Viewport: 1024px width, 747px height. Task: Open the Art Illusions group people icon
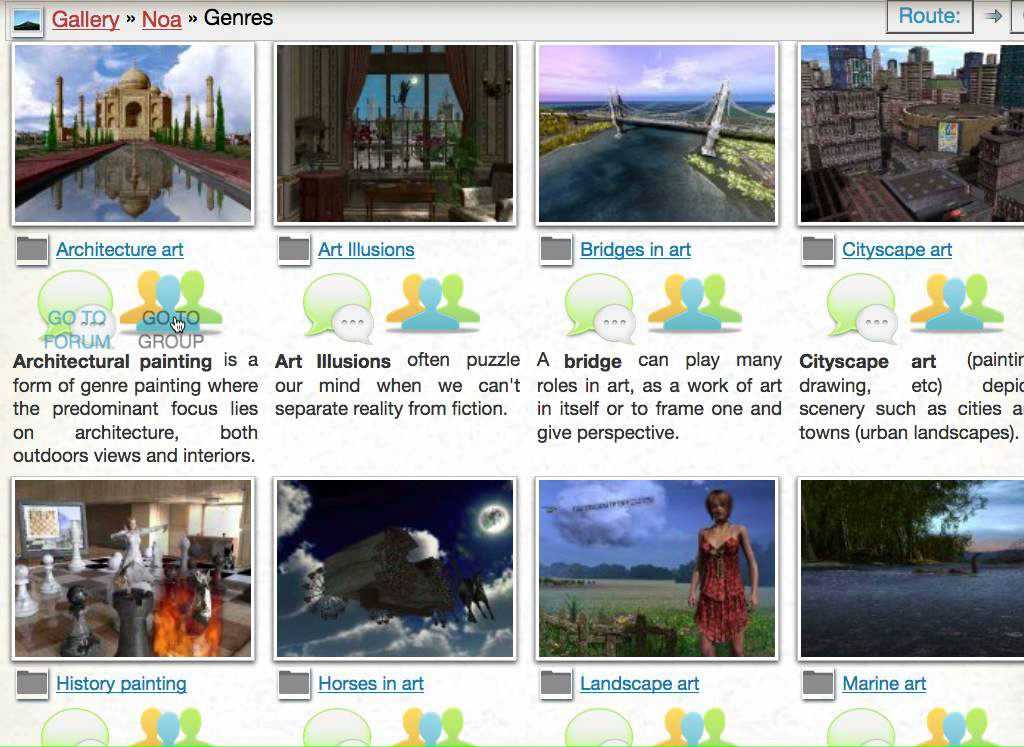(x=432, y=304)
